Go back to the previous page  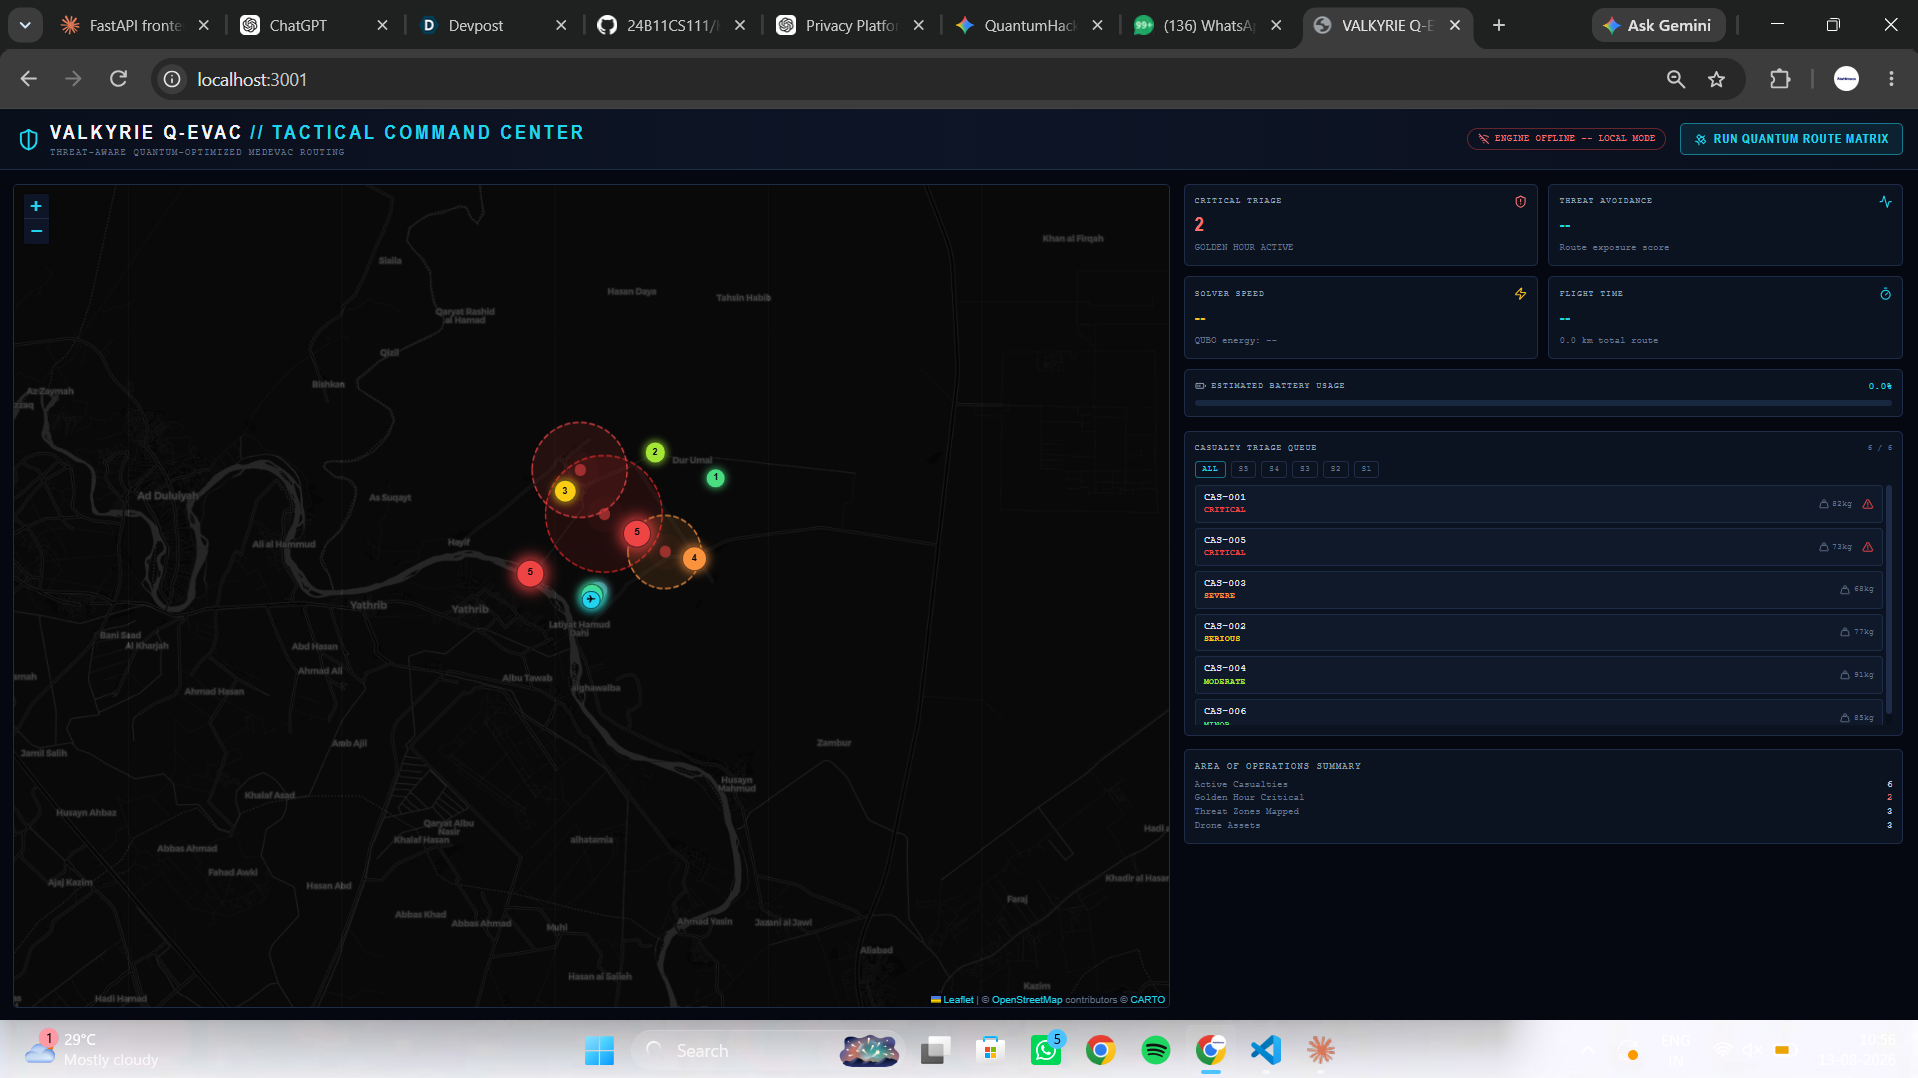(x=29, y=79)
